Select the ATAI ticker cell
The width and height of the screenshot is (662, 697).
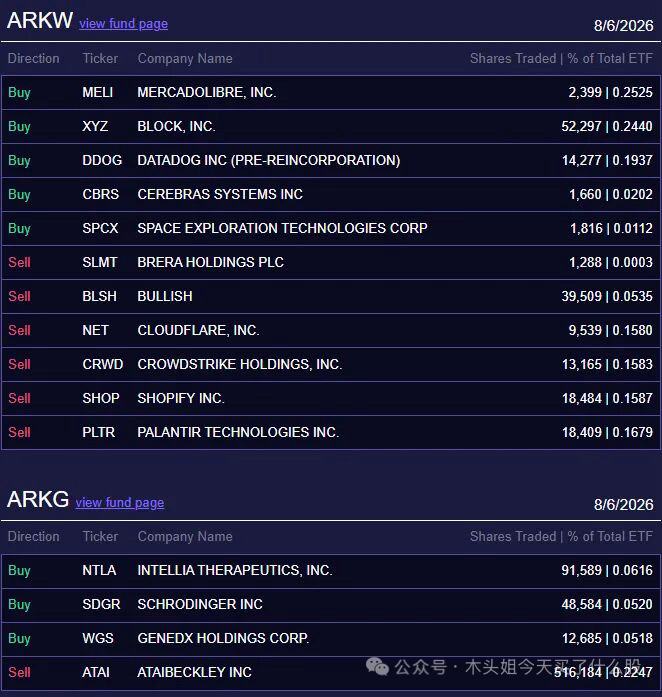[96, 673]
